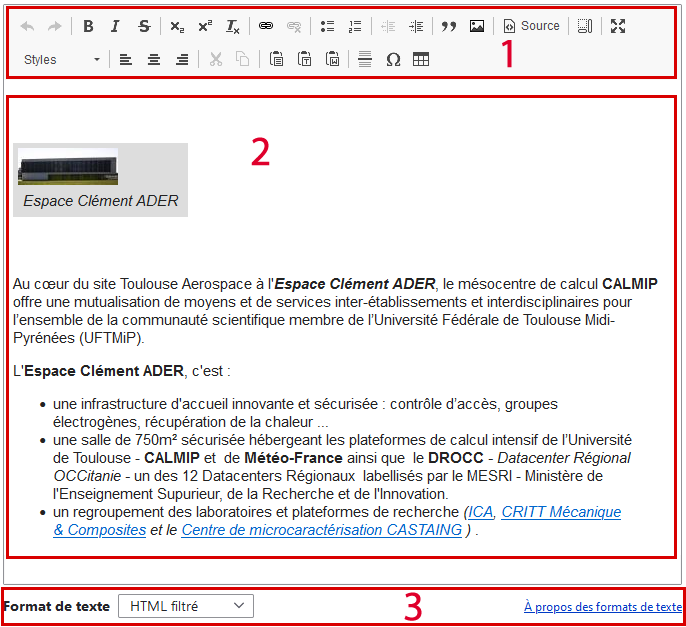Apply subscript formatting
Screen dimensions: 686x627
coord(177,26)
